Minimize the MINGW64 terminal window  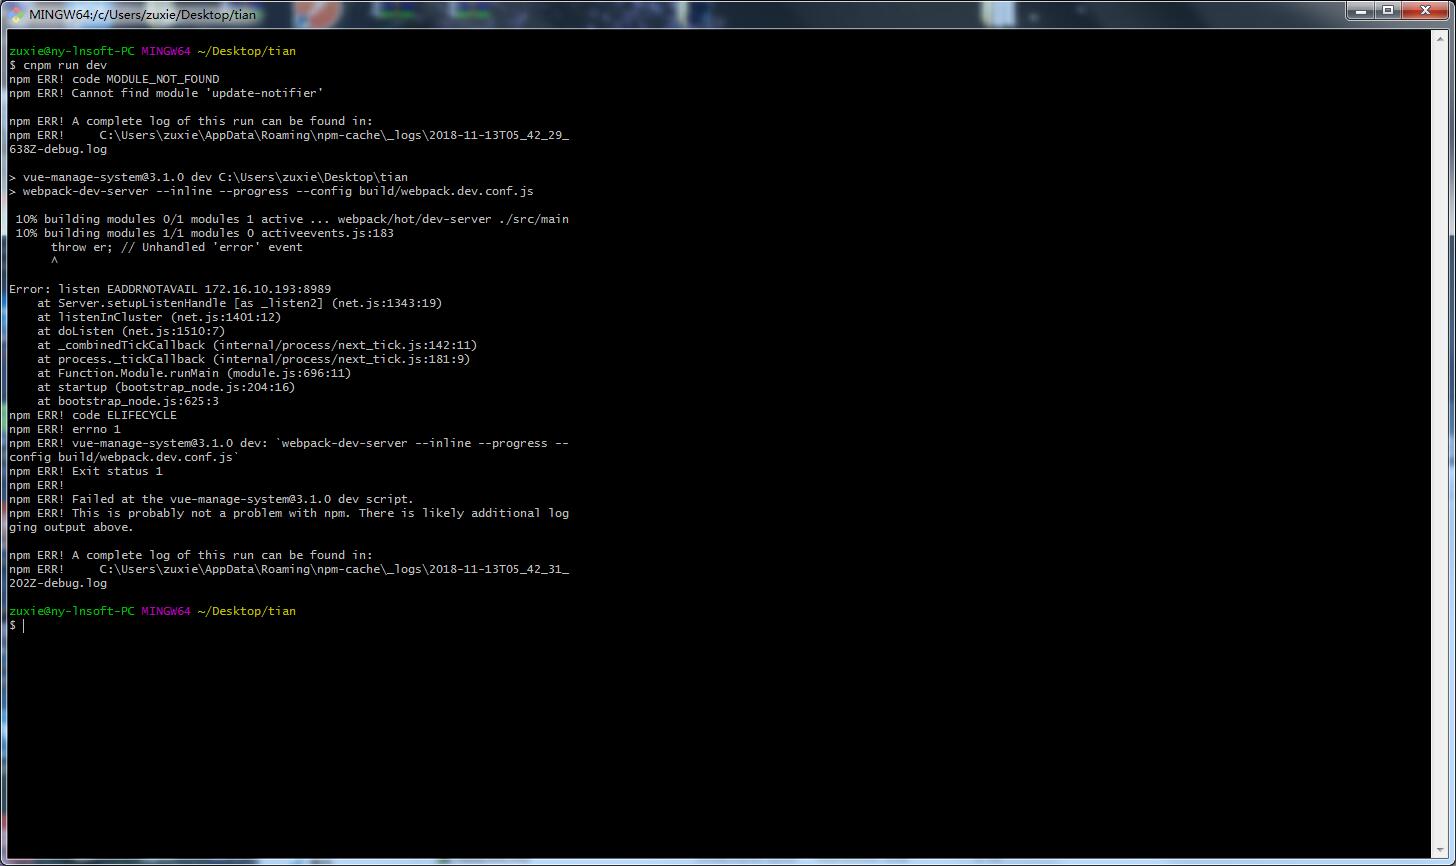pyautogui.click(x=1360, y=10)
